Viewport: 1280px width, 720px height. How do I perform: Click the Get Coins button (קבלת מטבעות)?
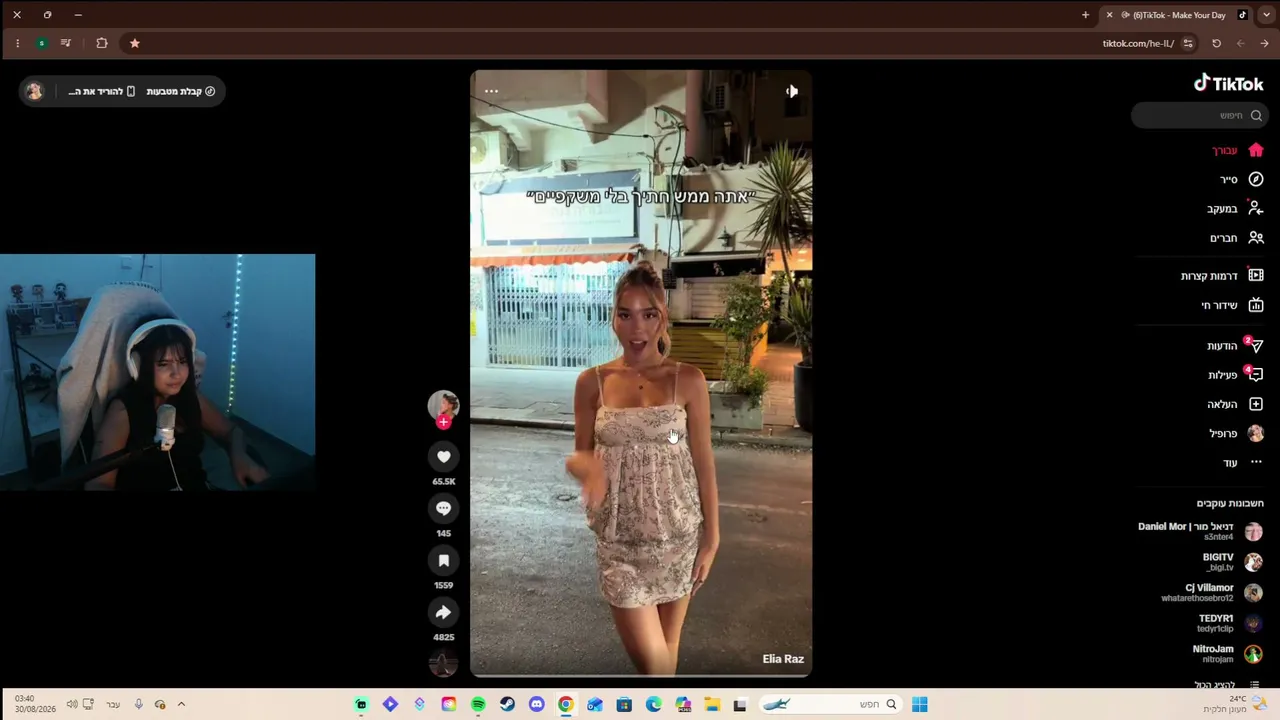181,91
